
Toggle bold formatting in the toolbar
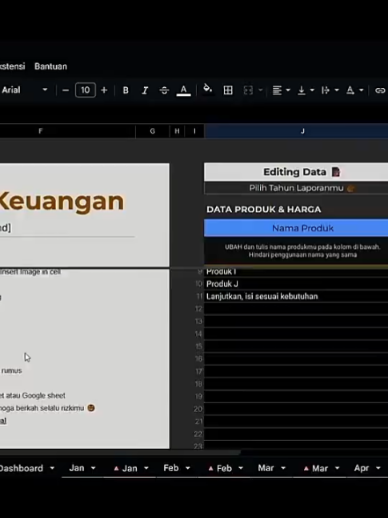point(126,90)
